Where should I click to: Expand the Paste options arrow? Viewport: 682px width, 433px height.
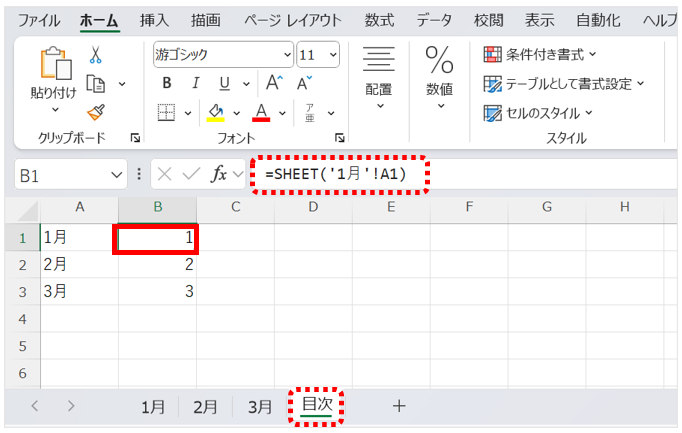(55, 110)
